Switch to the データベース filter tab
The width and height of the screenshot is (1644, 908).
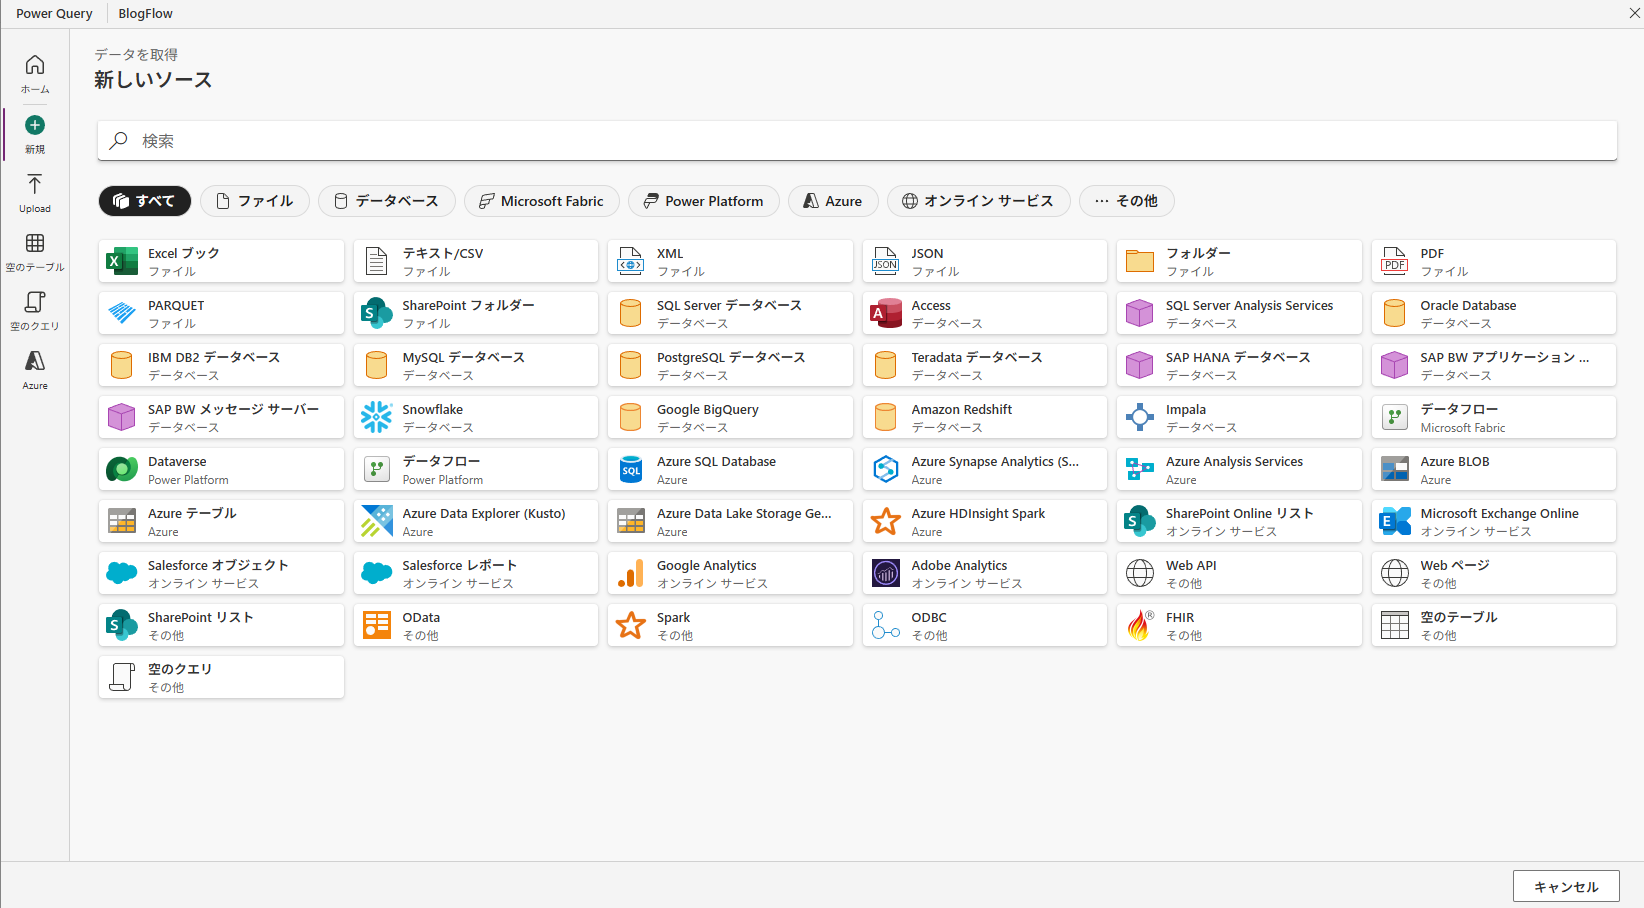point(387,201)
